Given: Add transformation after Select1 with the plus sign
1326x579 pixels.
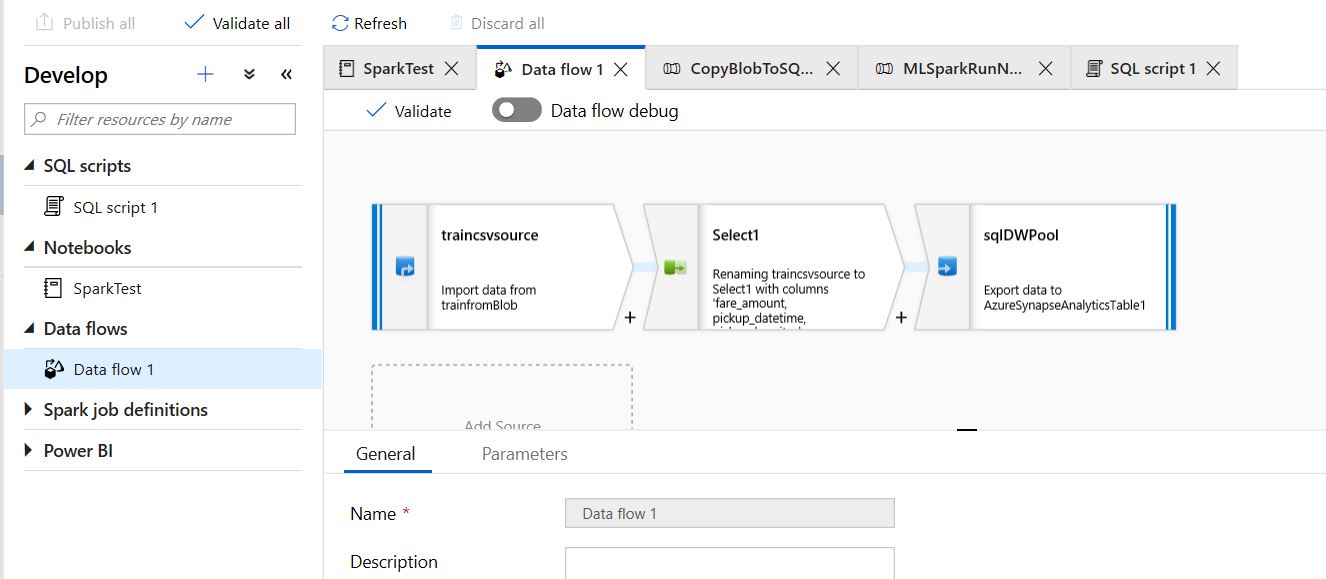Looking at the screenshot, I should (901, 317).
